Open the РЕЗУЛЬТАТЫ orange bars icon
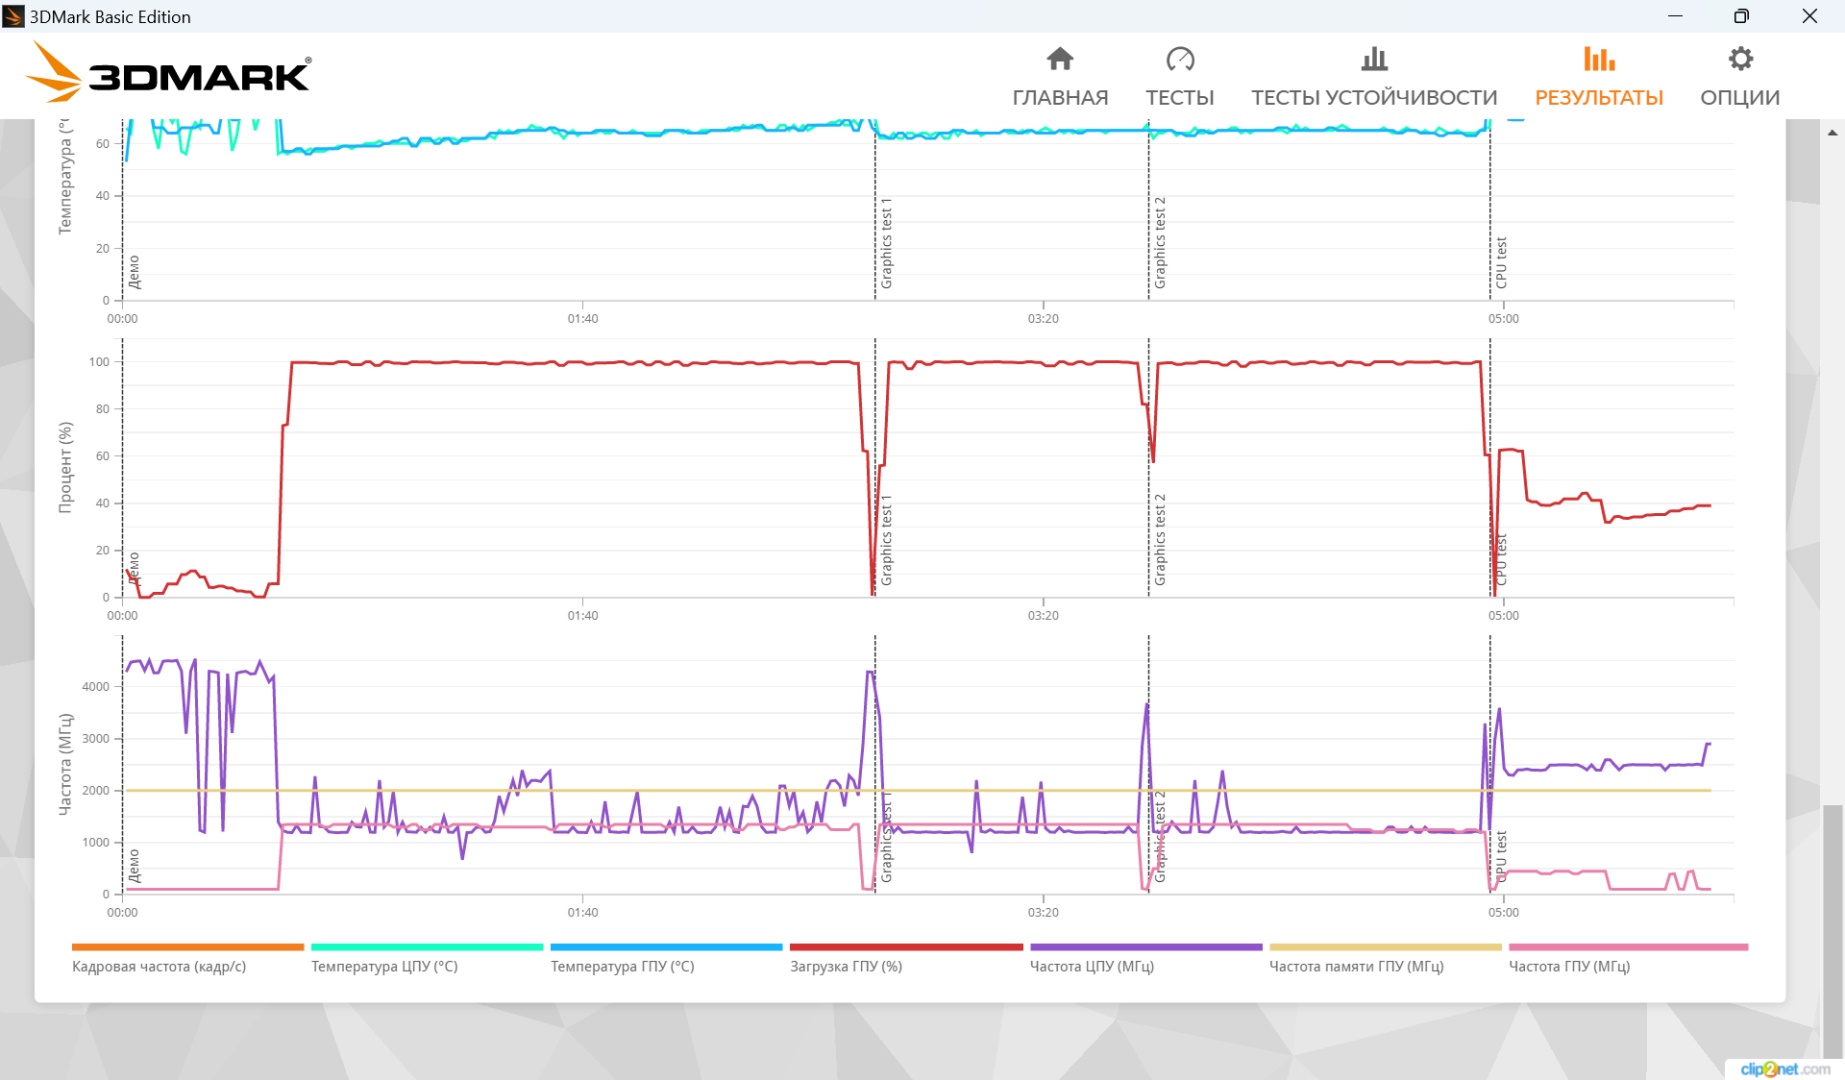This screenshot has width=1845, height=1080. (1599, 59)
